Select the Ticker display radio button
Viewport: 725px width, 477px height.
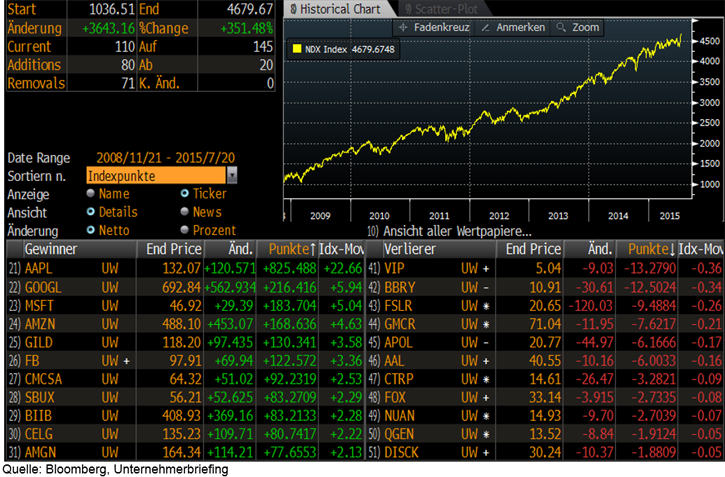pos(184,193)
